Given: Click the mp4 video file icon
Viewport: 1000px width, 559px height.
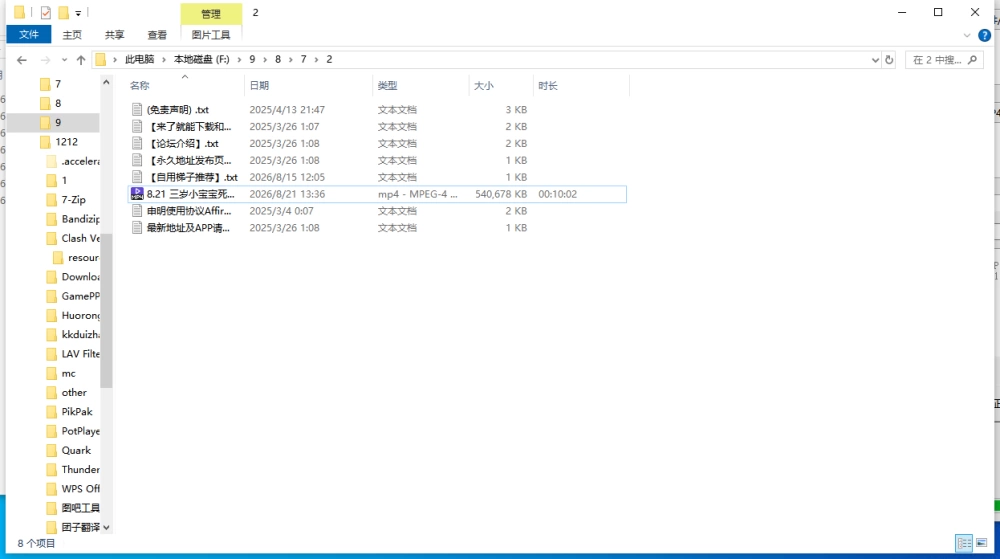Looking at the screenshot, I should pyautogui.click(x=136, y=194).
